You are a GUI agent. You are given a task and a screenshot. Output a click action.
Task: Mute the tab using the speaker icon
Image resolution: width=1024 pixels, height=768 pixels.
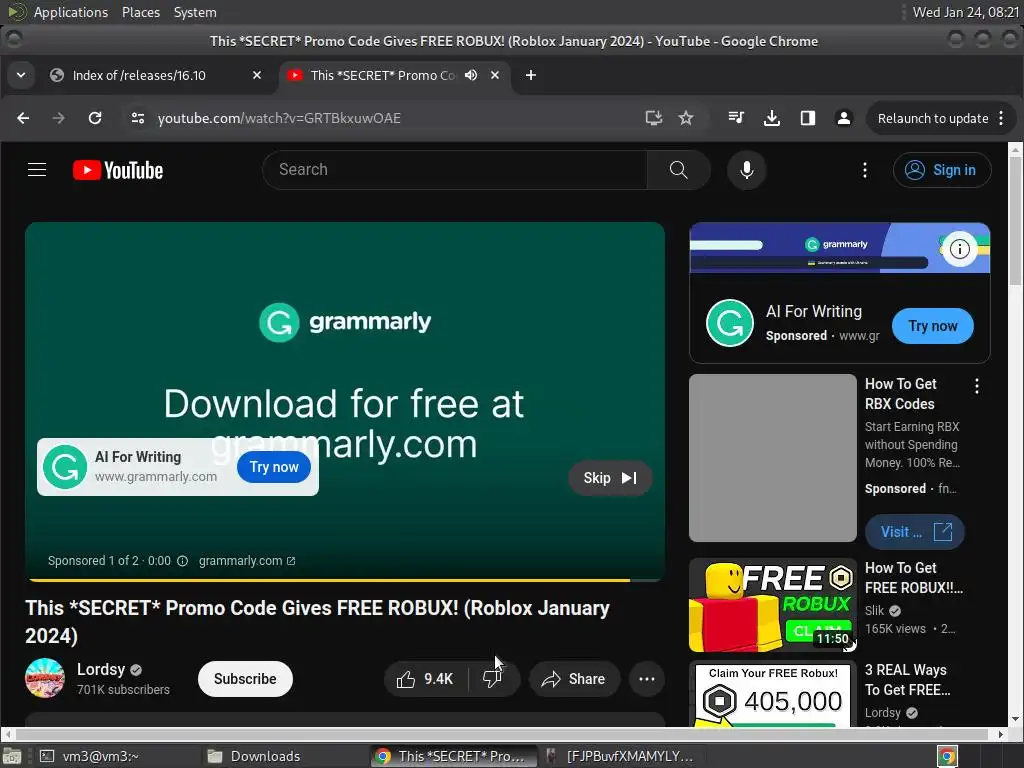coord(471,75)
